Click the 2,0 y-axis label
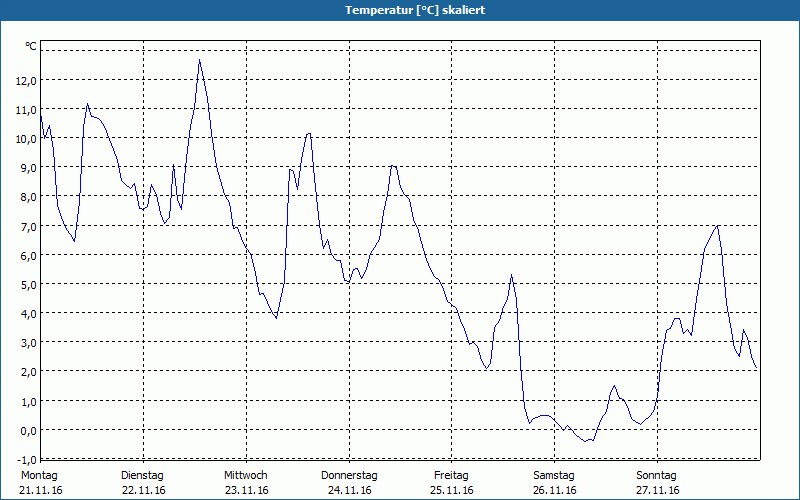The width and height of the screenshot is (800, 500). (29, 371)
